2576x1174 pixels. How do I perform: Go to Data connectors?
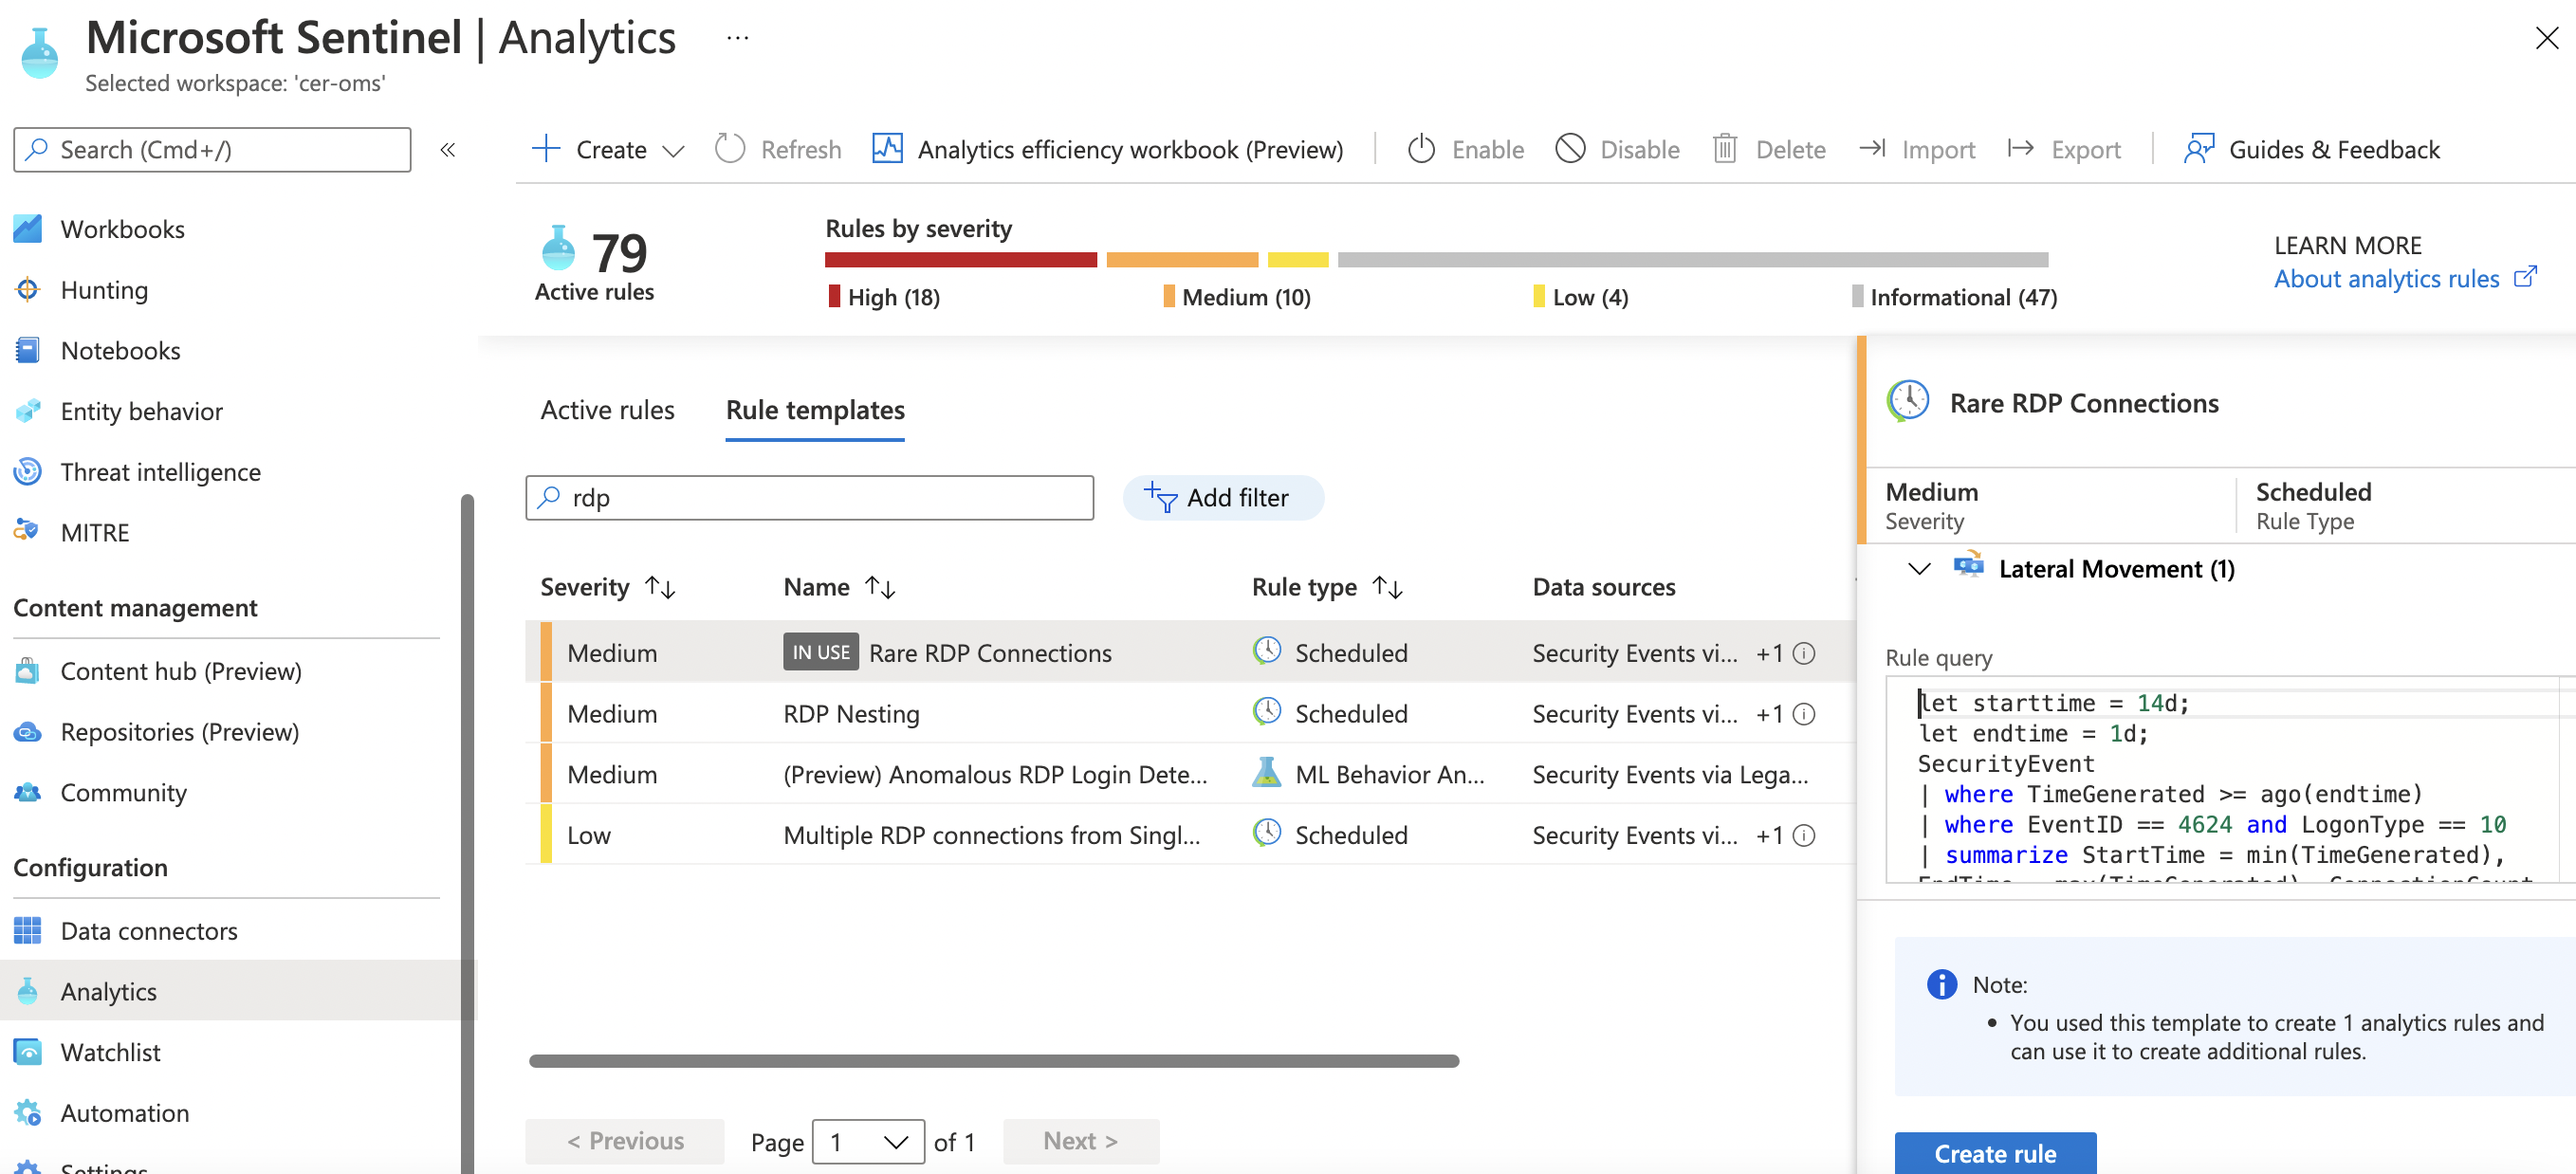(148, 931)
